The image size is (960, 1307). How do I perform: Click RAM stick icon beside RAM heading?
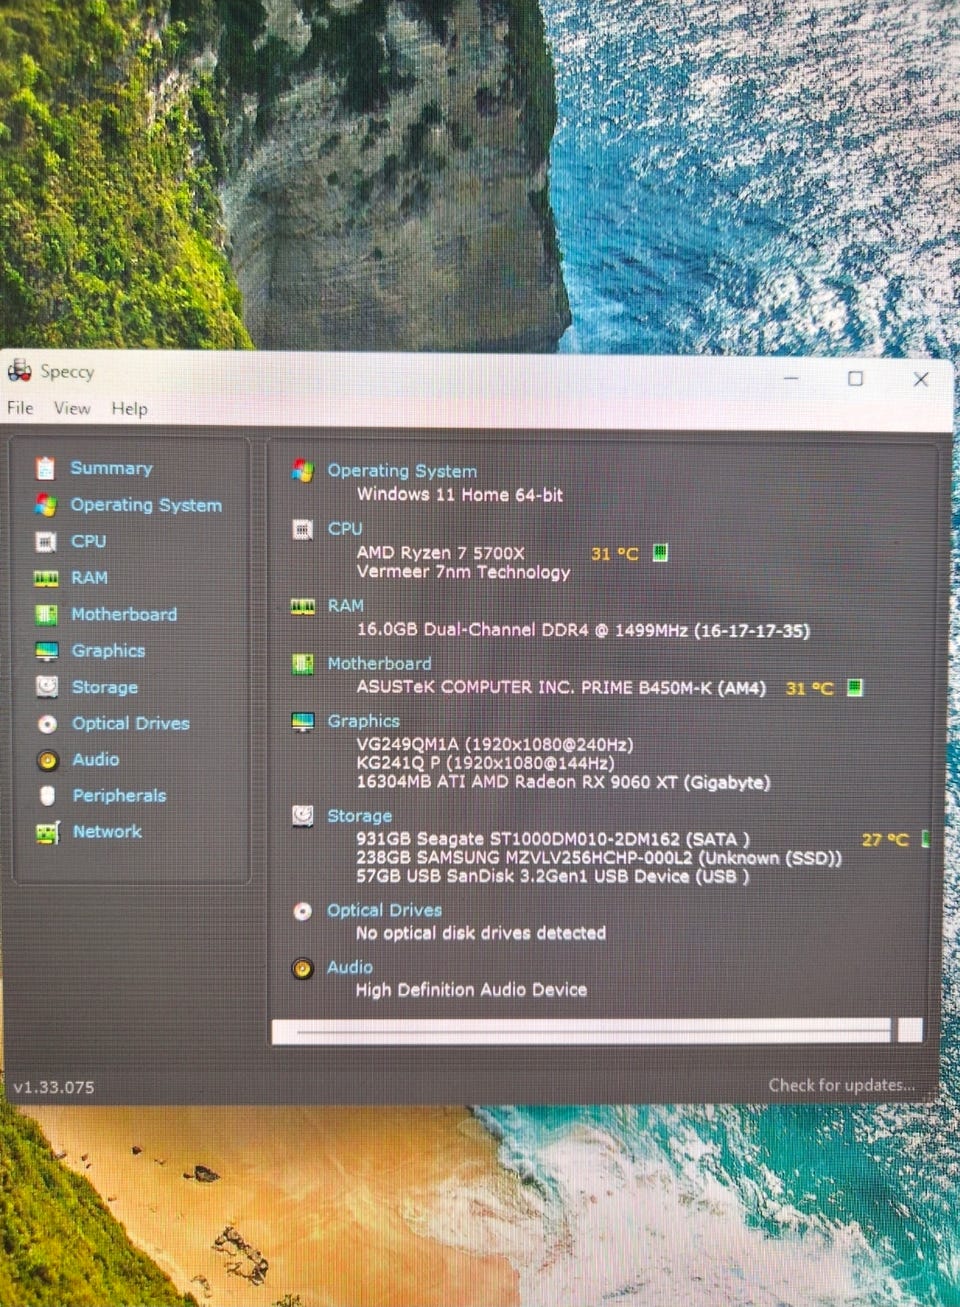coord(302,607)
